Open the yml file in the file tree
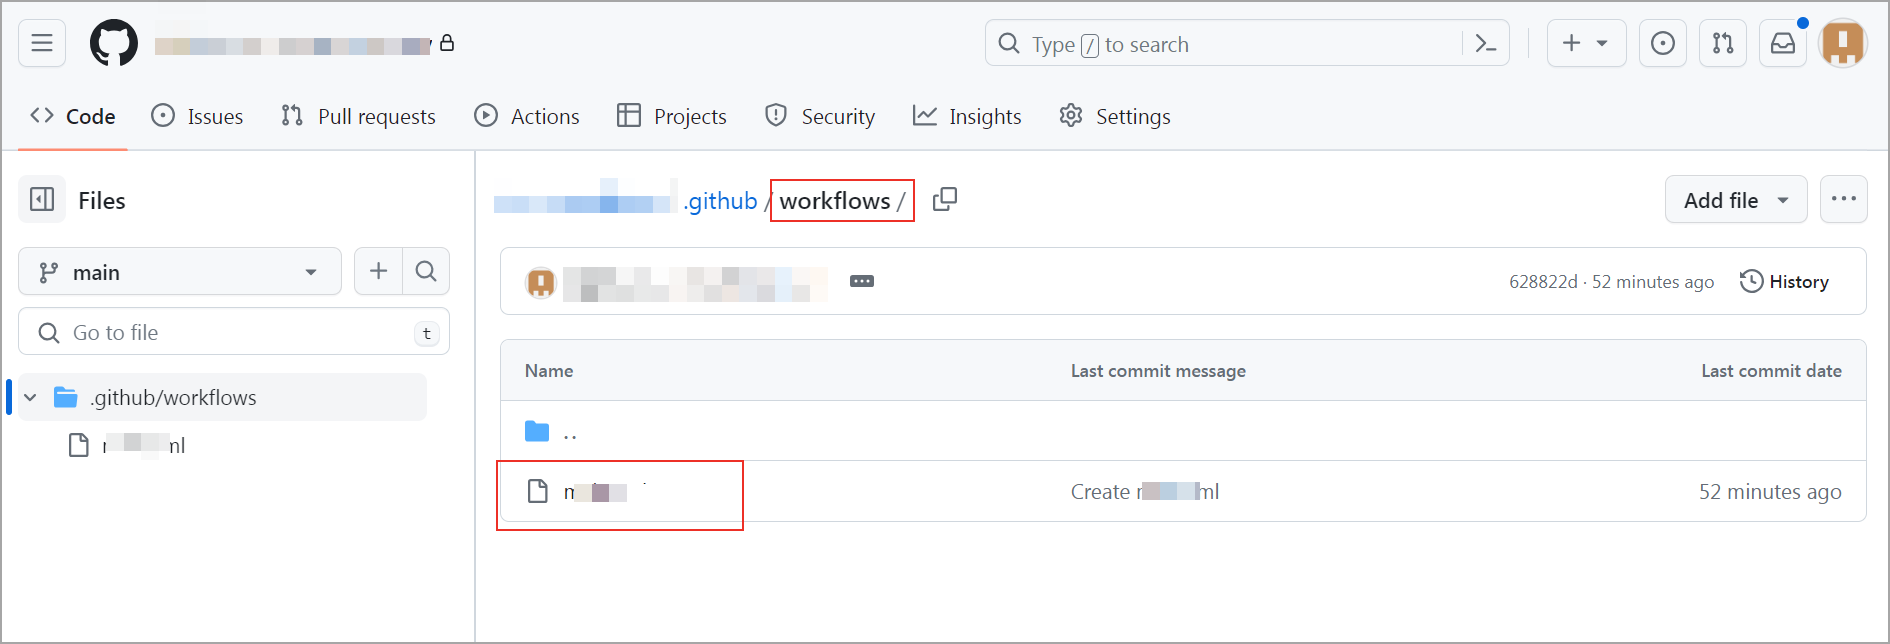Image resolution: width=1890 pixels, height=644 pixels. [144, 445]
